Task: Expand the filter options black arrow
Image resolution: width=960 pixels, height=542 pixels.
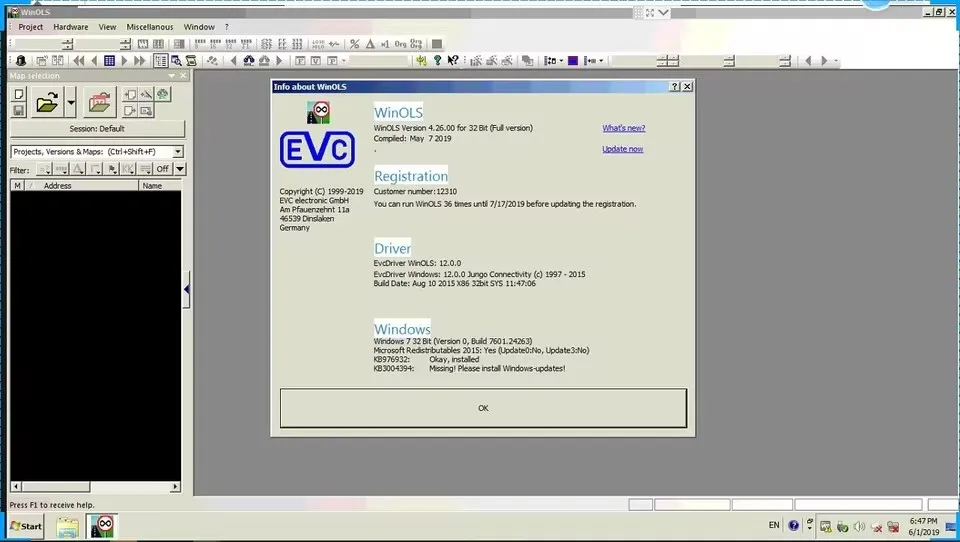Action: pyautogui.click(x=180, y=169)
